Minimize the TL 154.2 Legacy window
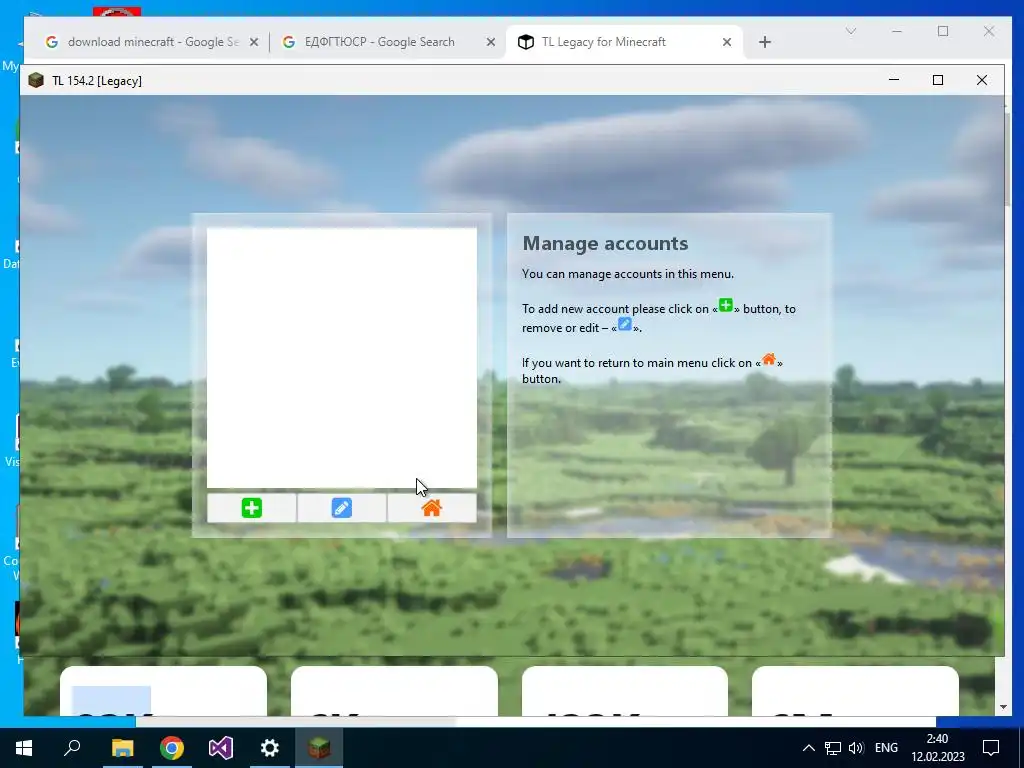 894,80
